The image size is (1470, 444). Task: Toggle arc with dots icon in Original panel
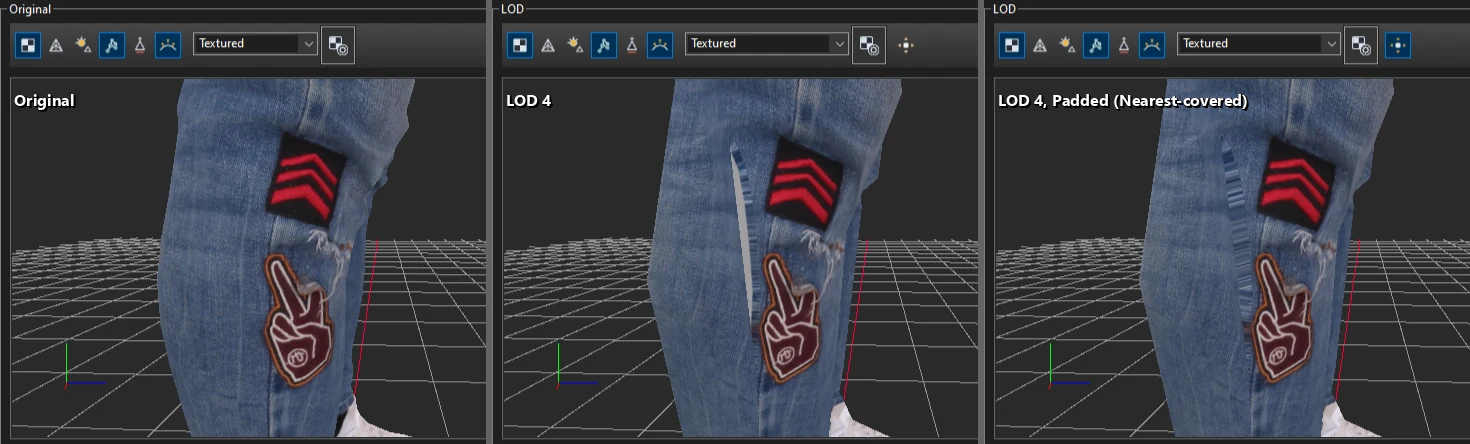coord(168,45)
